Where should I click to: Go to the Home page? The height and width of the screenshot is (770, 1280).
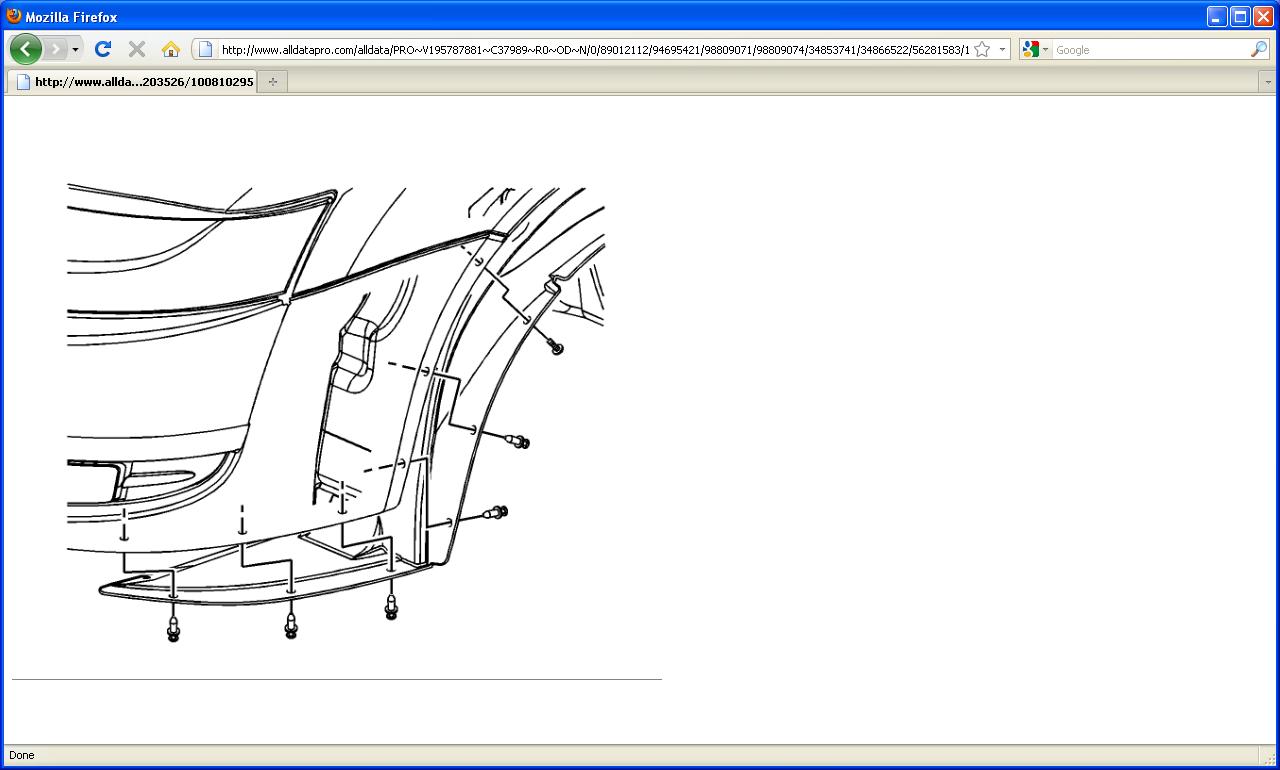click(x=171, y=49)
